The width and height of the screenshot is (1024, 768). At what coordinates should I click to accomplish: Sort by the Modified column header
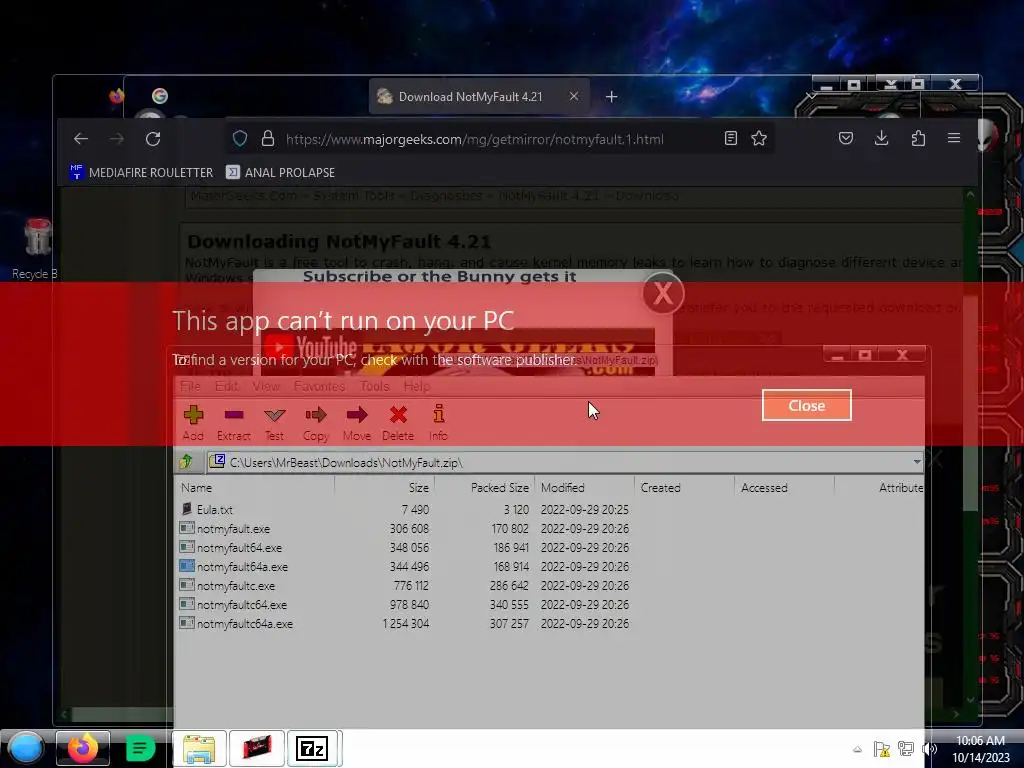tap(584, 487)
